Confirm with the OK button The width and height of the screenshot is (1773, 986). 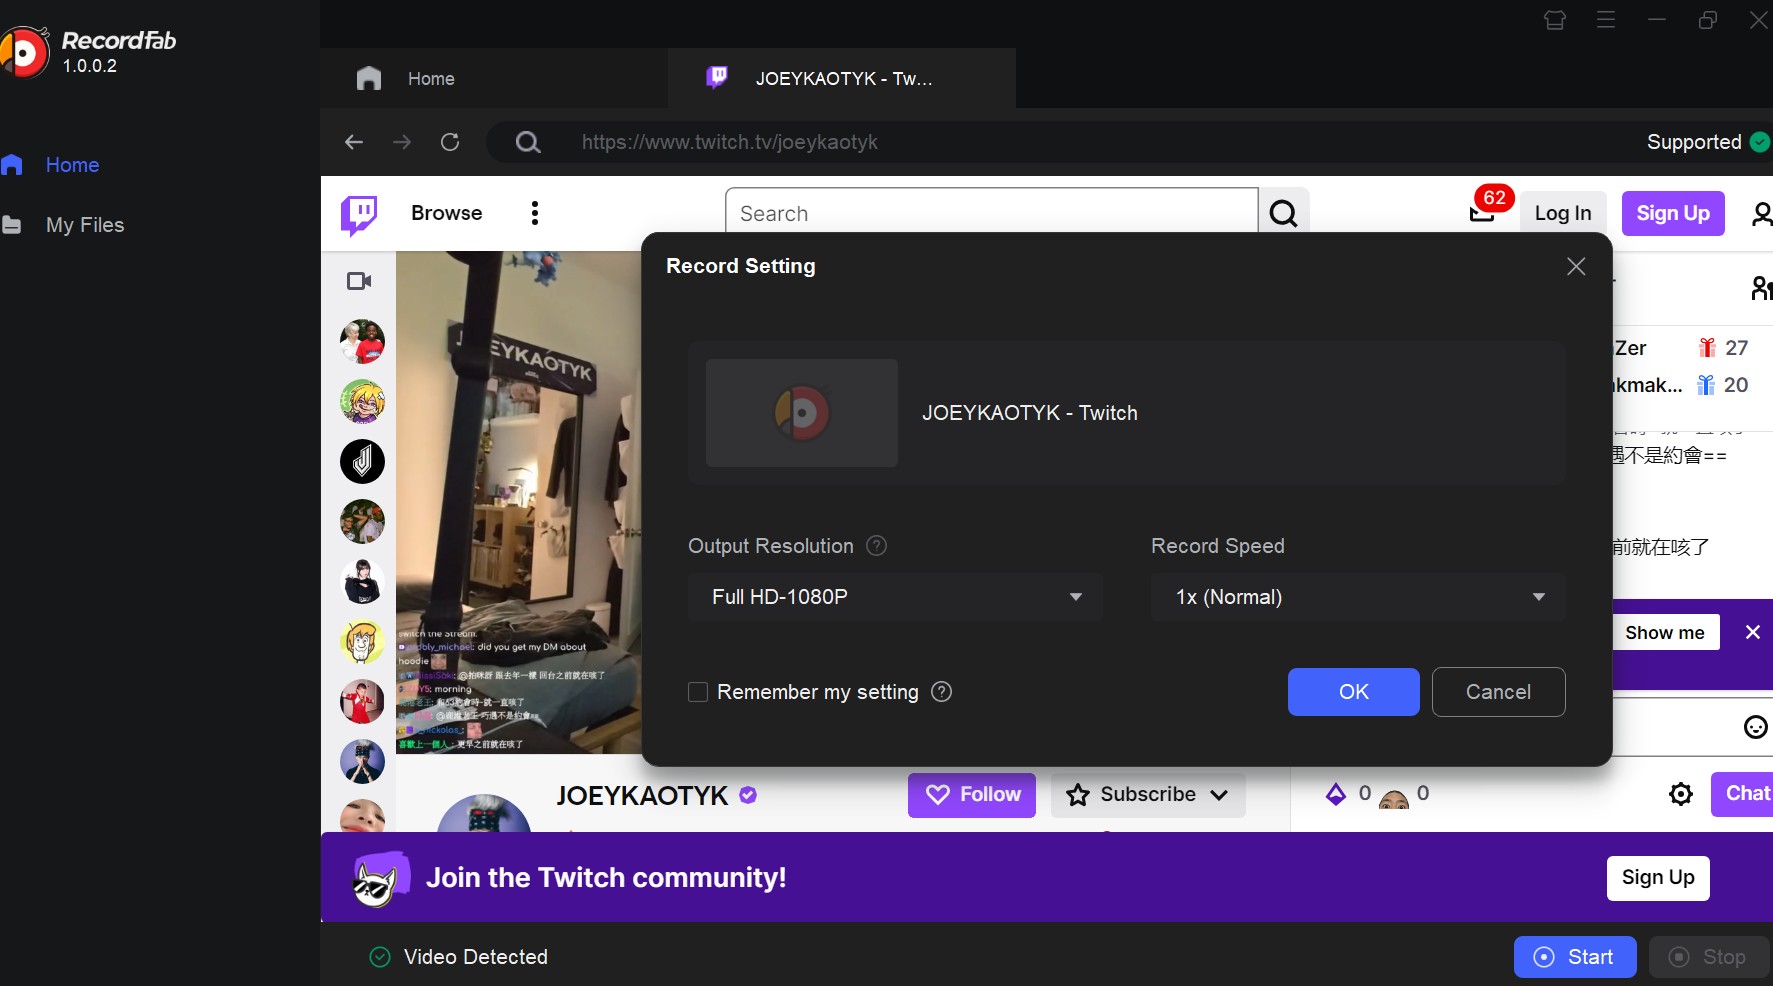(x=1353, y=692)
